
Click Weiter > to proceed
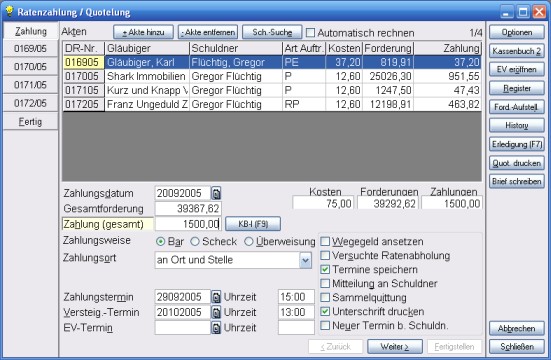[x=395, y=347]
